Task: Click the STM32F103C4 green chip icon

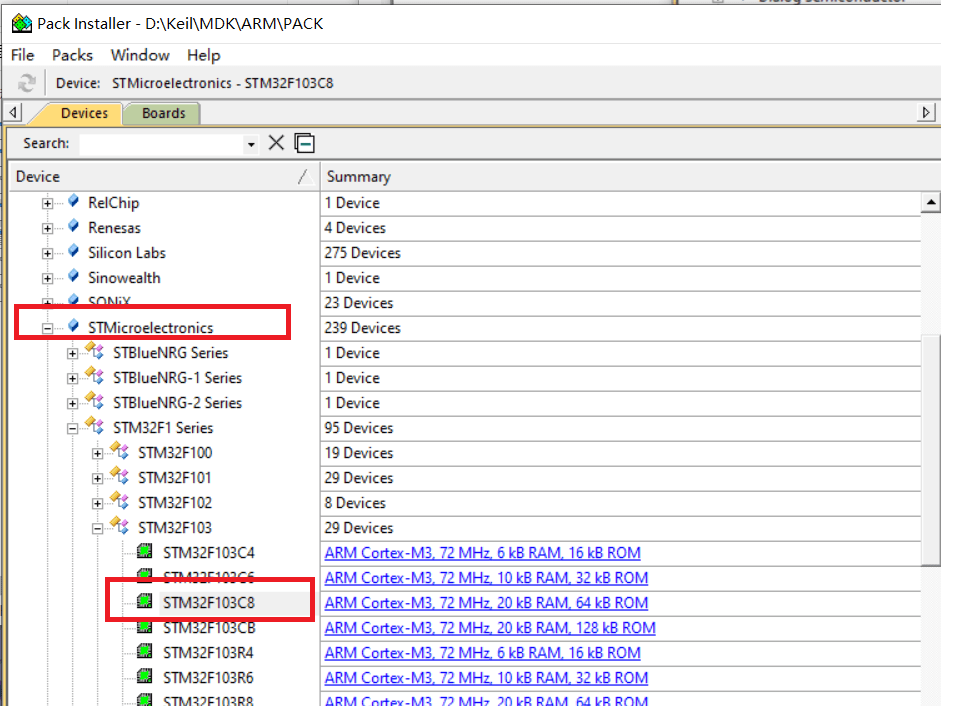Action: [145, 552]
